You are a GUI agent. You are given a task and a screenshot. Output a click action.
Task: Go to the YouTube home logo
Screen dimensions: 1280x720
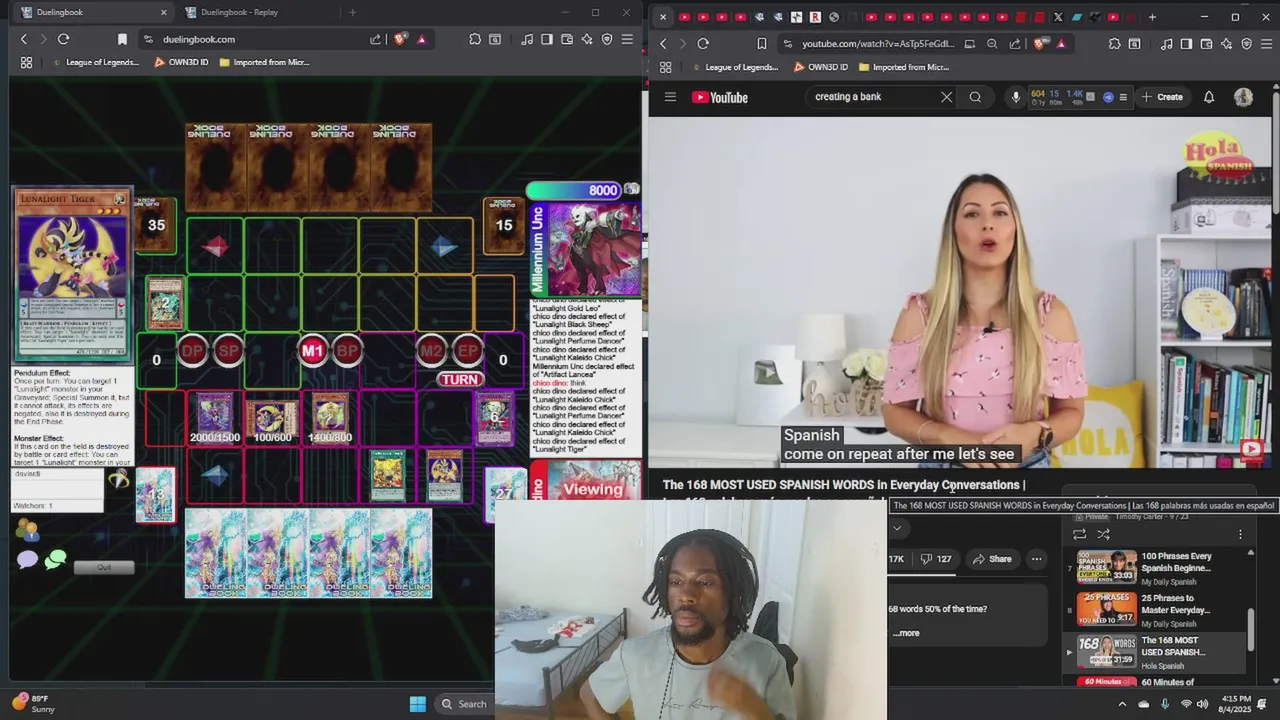pos(720,97)
